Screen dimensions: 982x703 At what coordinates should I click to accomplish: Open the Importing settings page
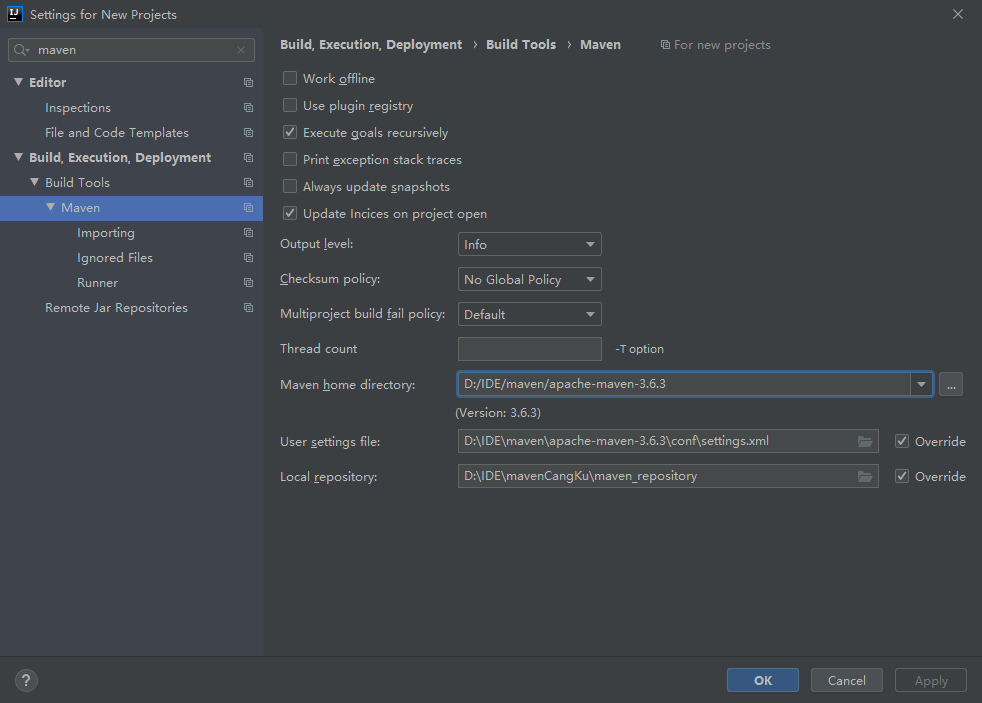point(106,233)
